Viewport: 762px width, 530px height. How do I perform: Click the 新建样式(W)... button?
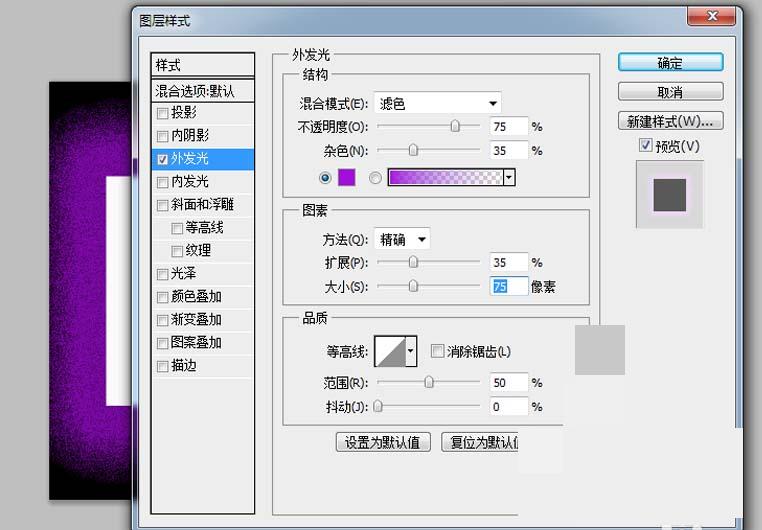point(670,121)
